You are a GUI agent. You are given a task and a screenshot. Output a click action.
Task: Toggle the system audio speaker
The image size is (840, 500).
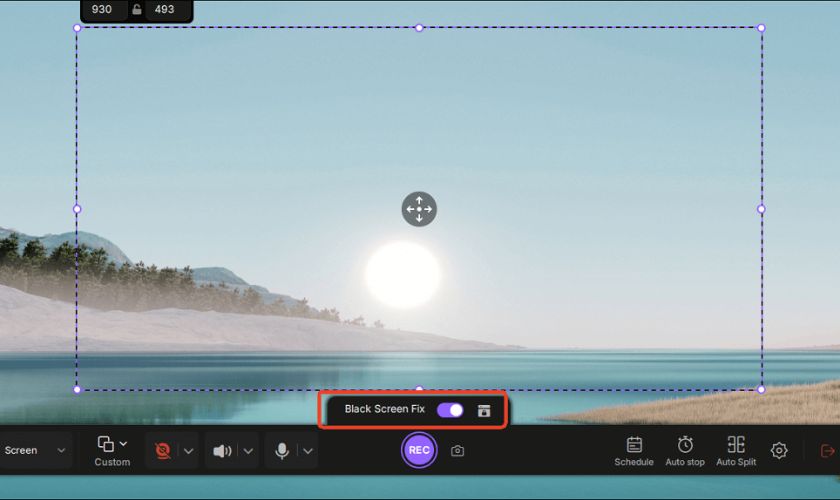tap(222, 451)
